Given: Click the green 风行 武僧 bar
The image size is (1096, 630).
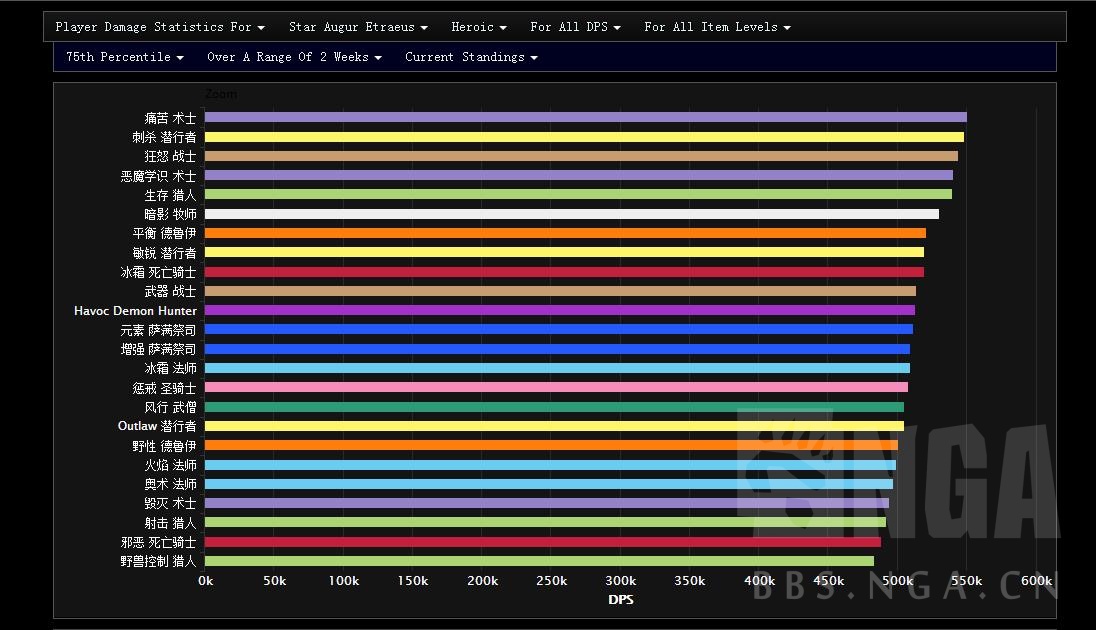Looking at the screenshot, I should tap(554, 407).
